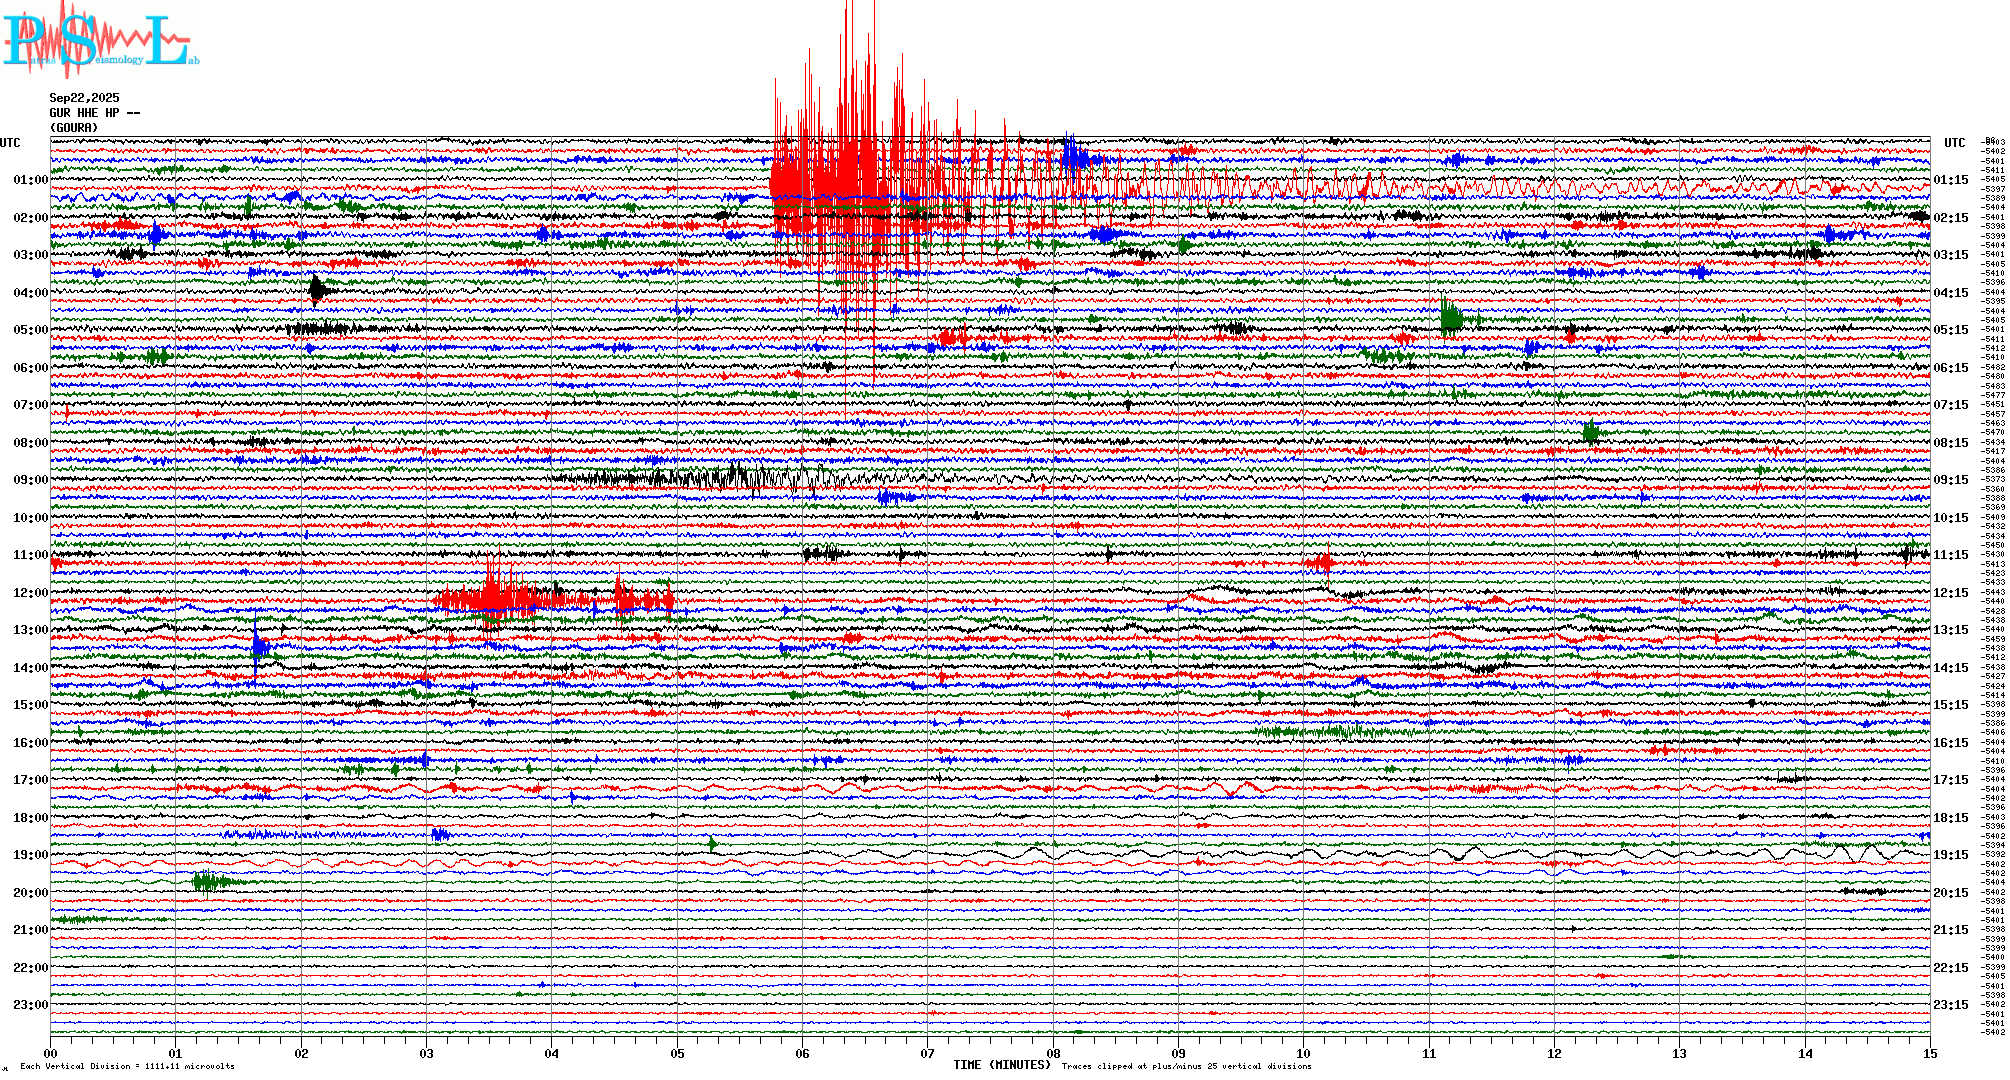
Task: Click the right UTC axis label
Action: click(x=1954, y=143)
